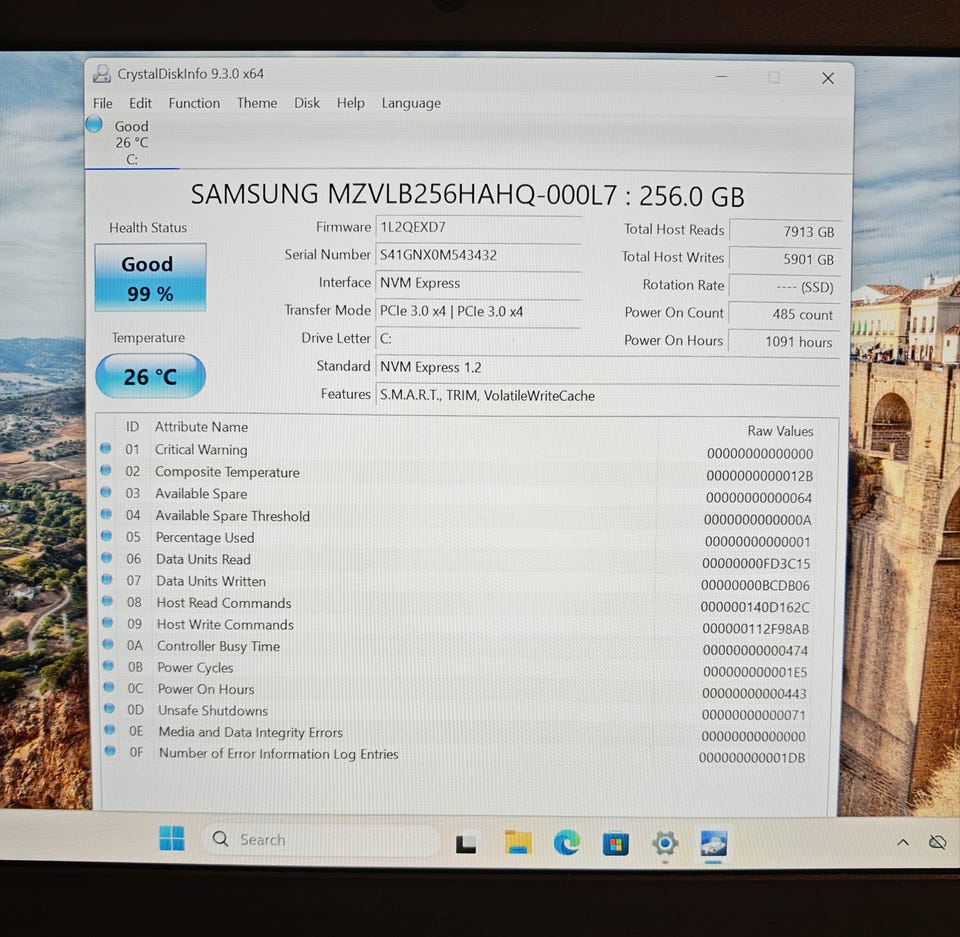Click the Serial Number field S41GNX0M543432
The width and height of the screenshot is (960, 937).
click(478, 255)
